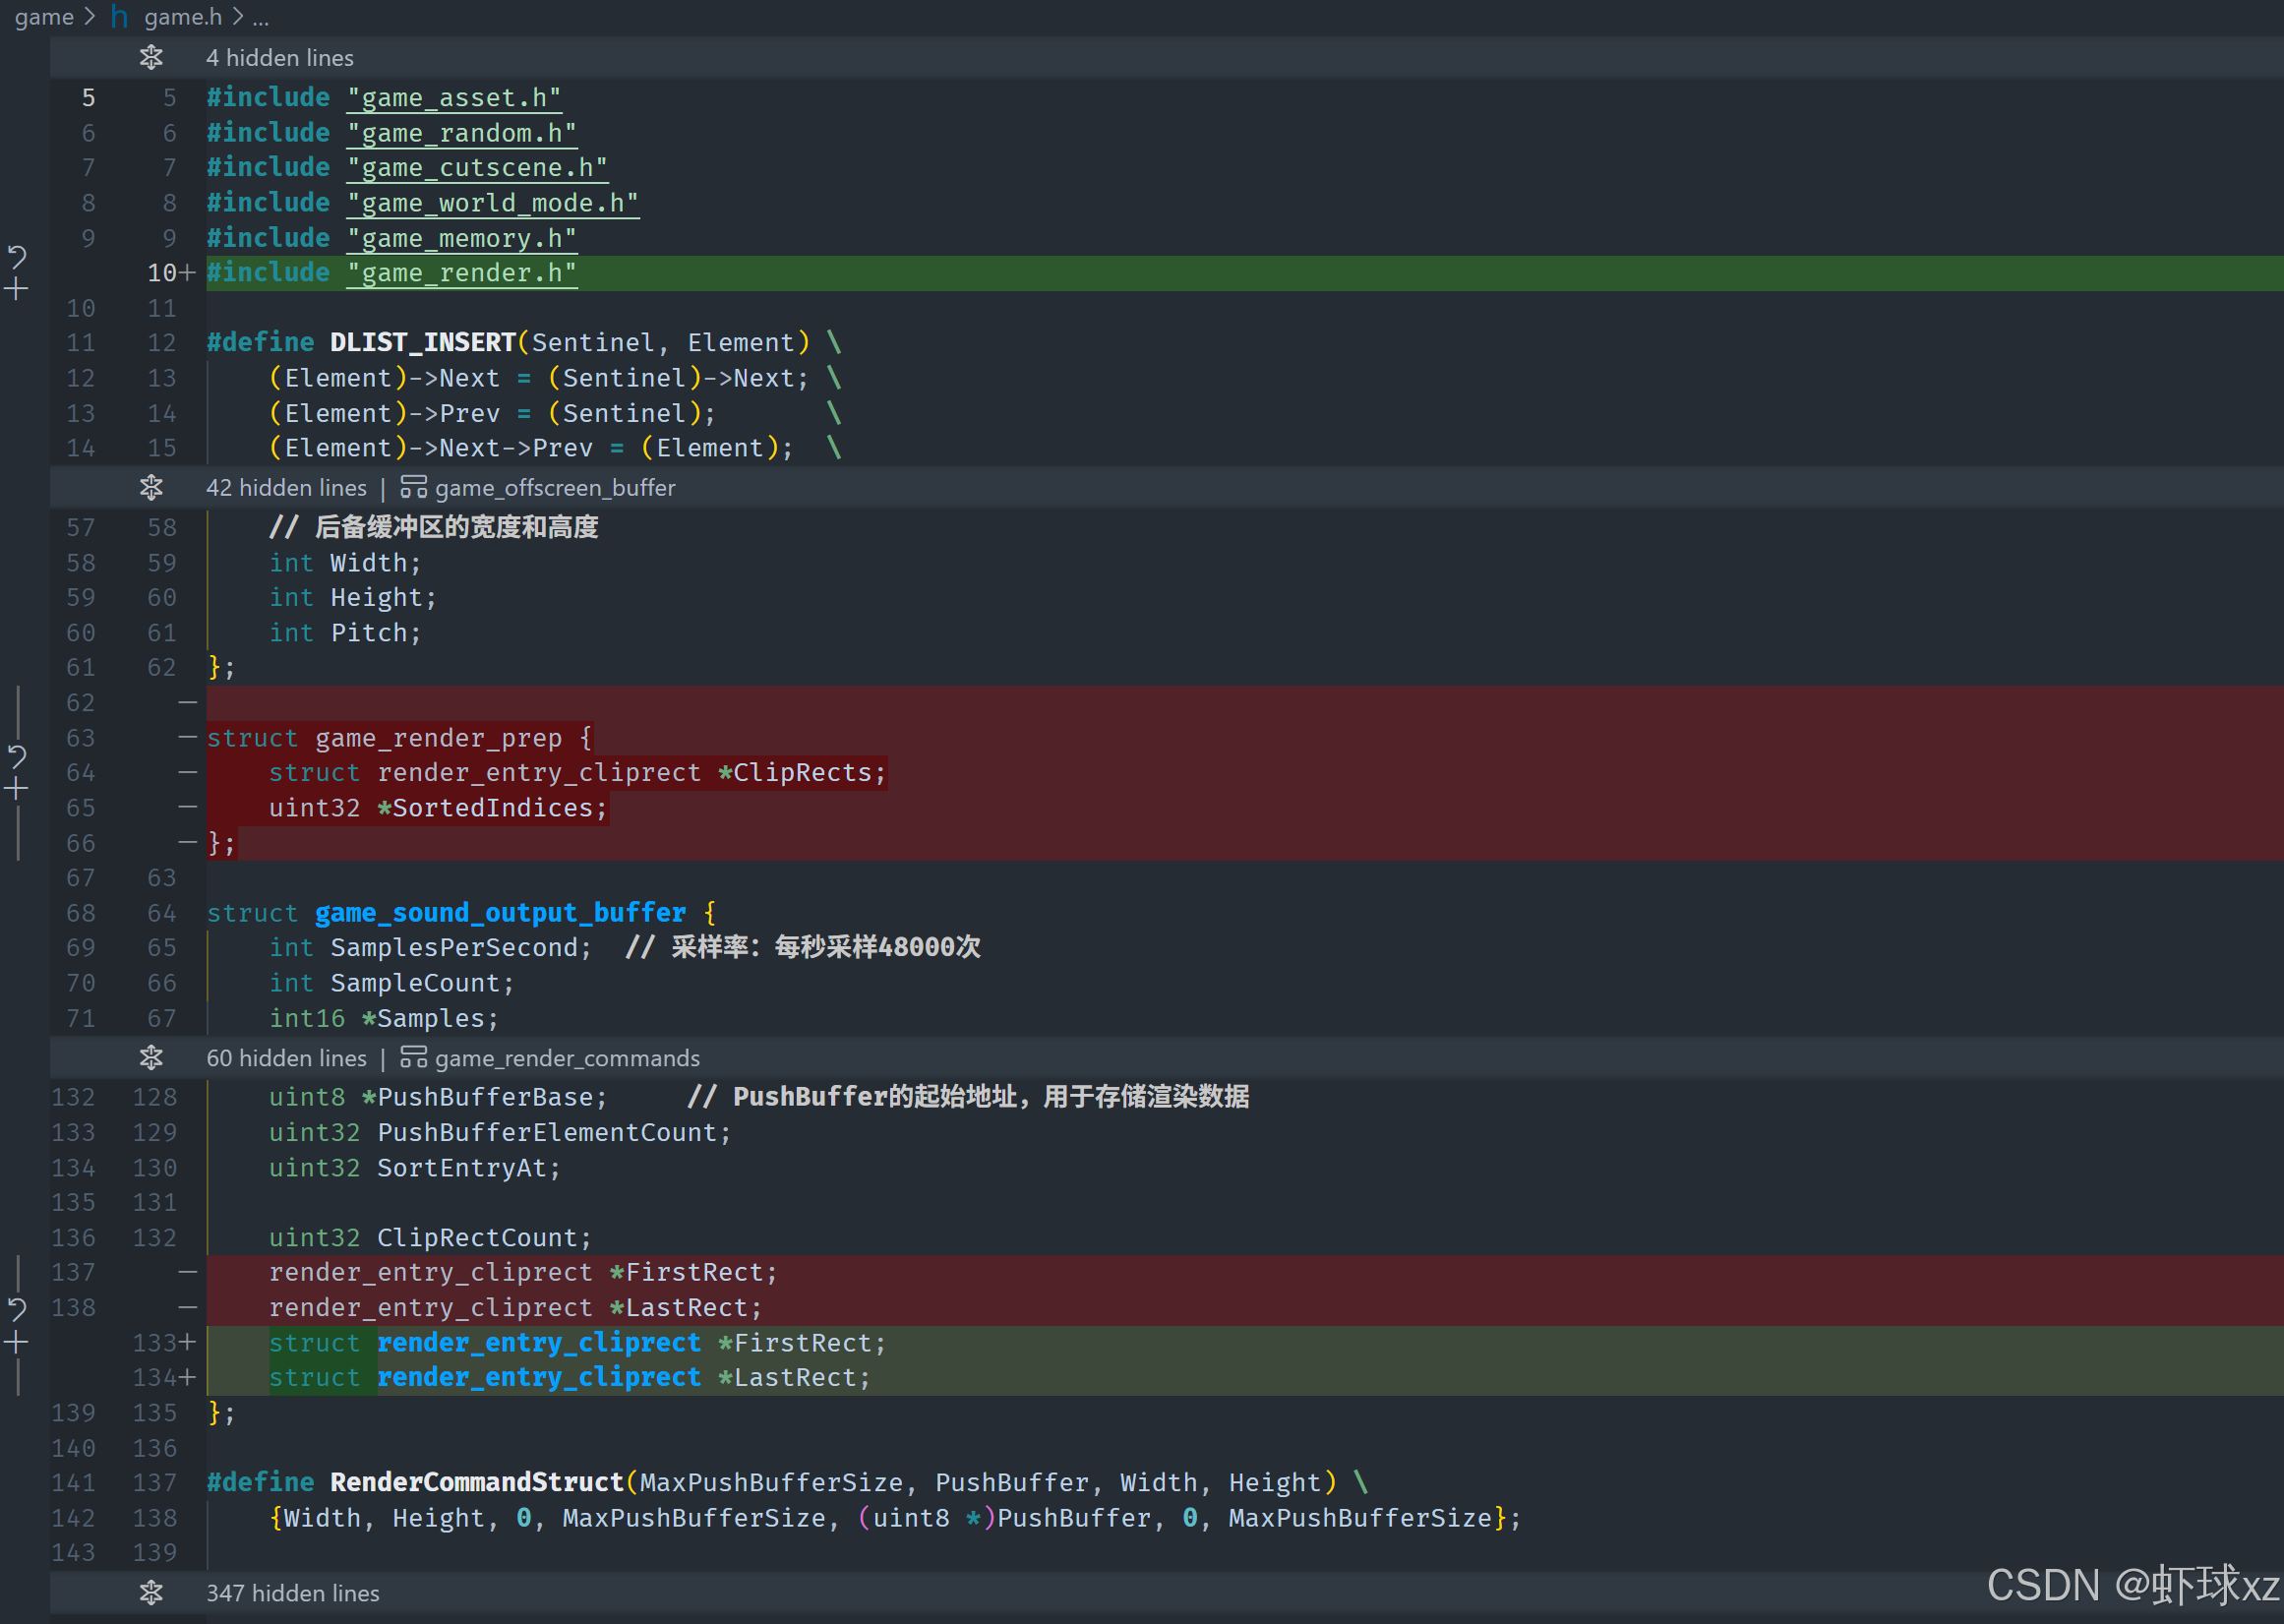Expand the 42 hidden lines region
This screenshot has width=2284, height=1624.
click(x=151, y=488)
